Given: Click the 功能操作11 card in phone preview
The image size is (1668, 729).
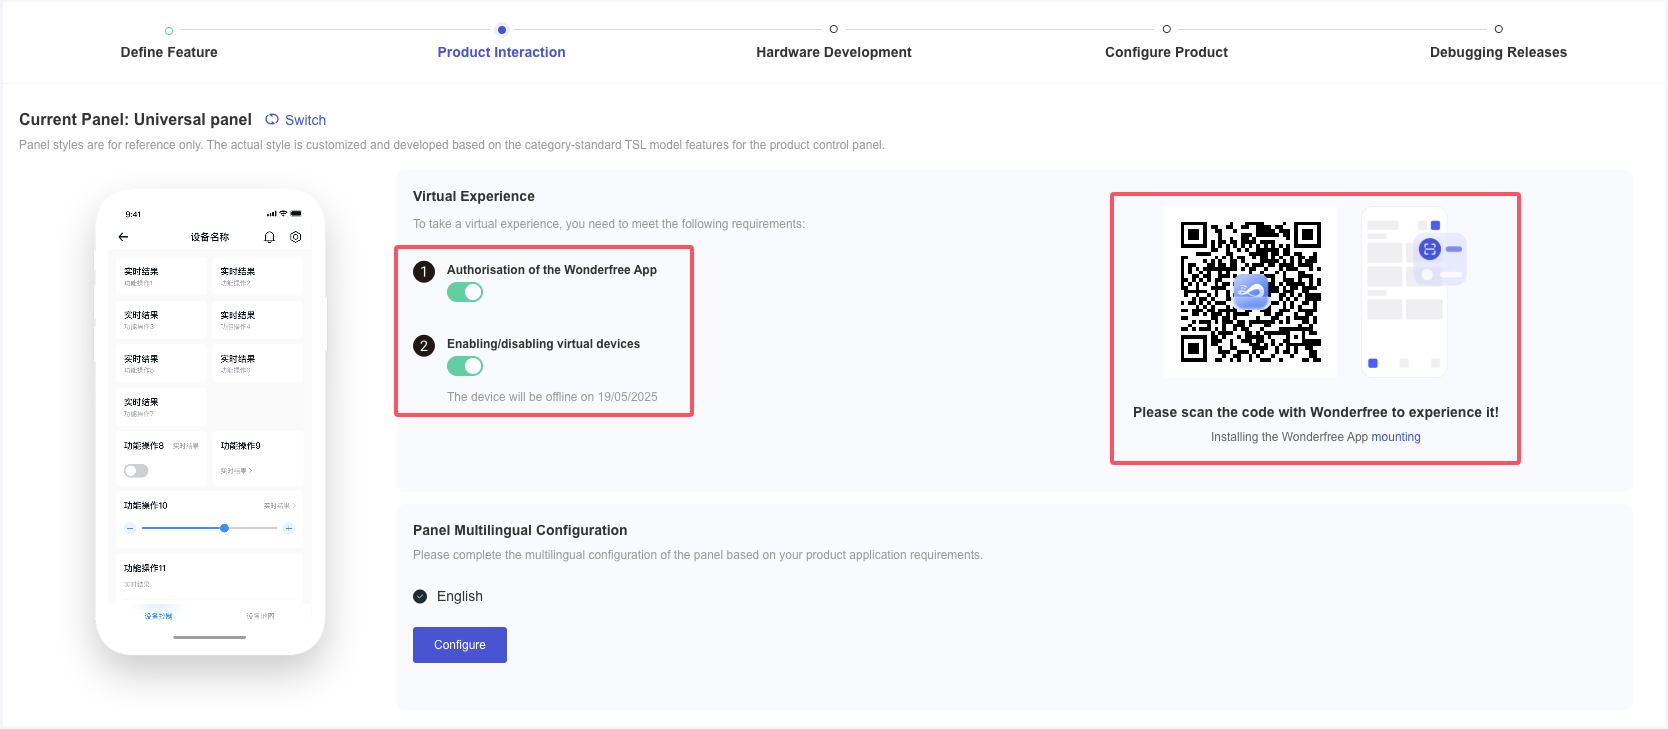Looking at the screenshot, I should (x=209, y=577).
